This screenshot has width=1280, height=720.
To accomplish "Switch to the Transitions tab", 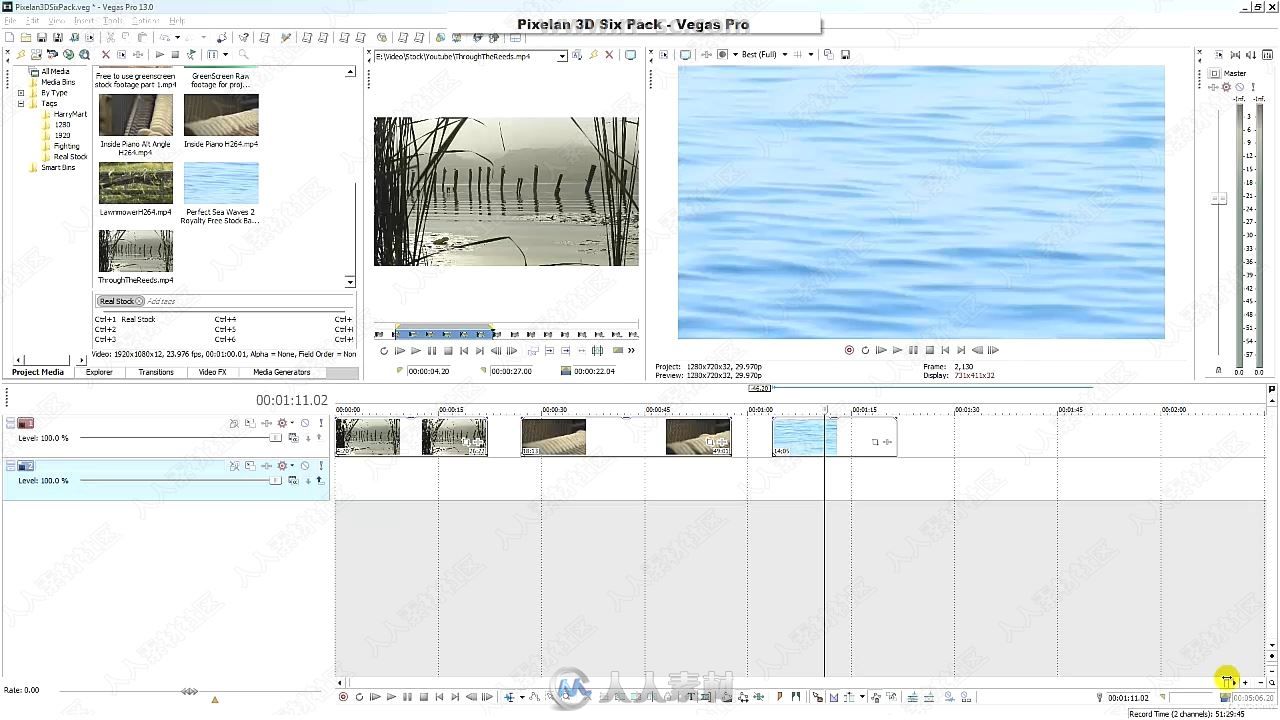I will [x=156, y=372].
